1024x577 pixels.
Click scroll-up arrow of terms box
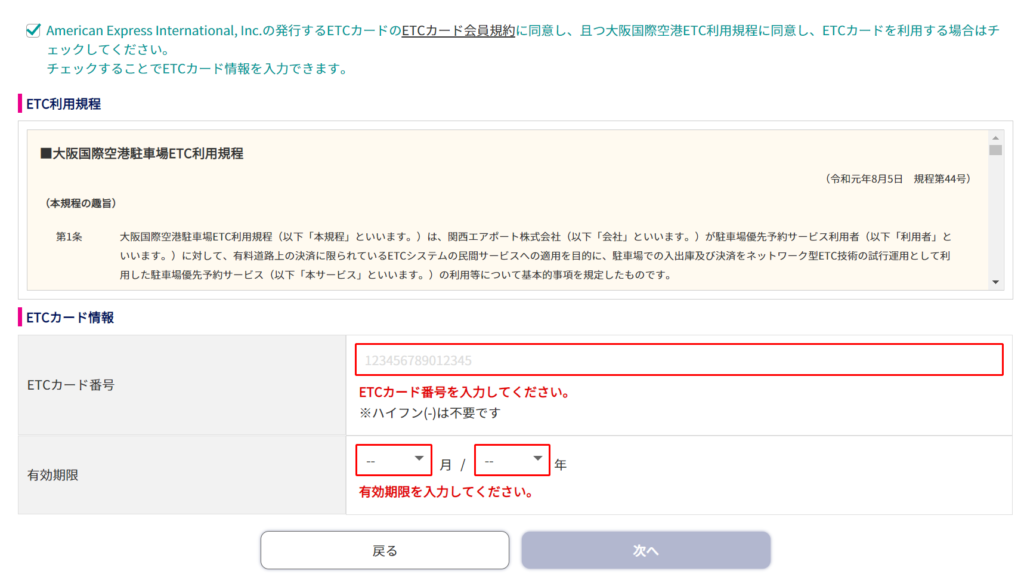995,137
